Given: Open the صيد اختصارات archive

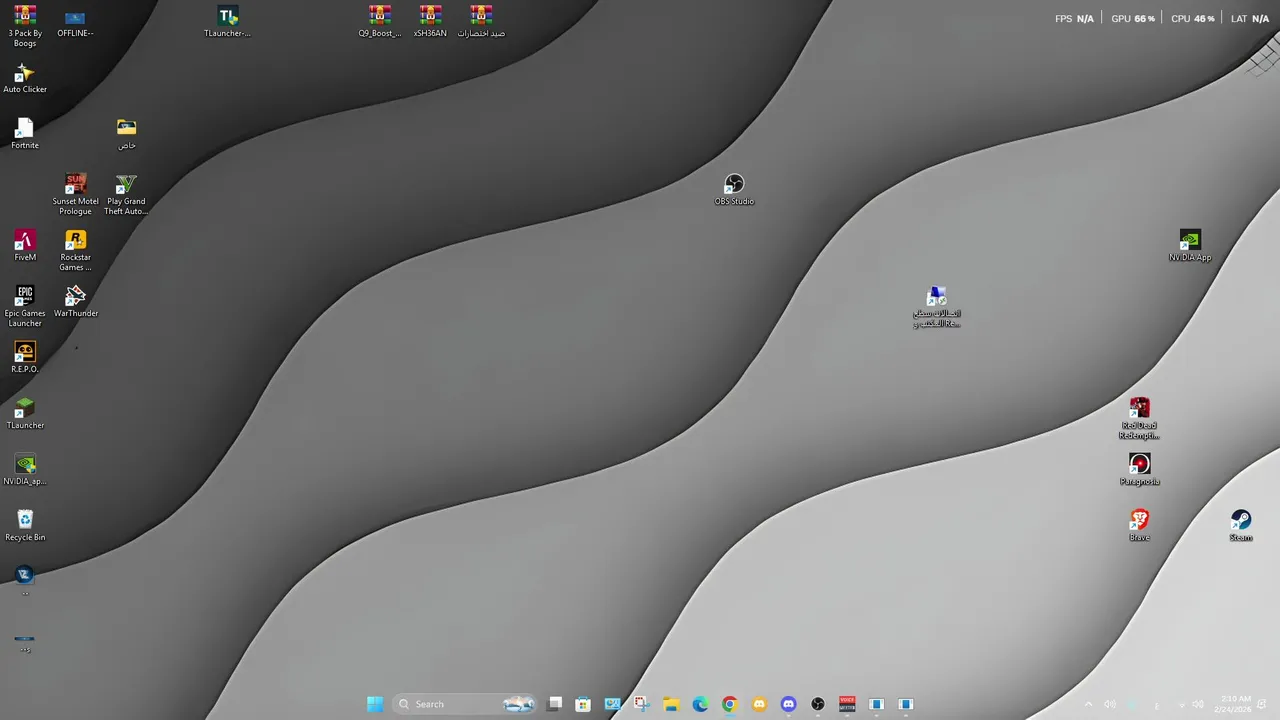Looking at the screenshot, I should (481, 22).
